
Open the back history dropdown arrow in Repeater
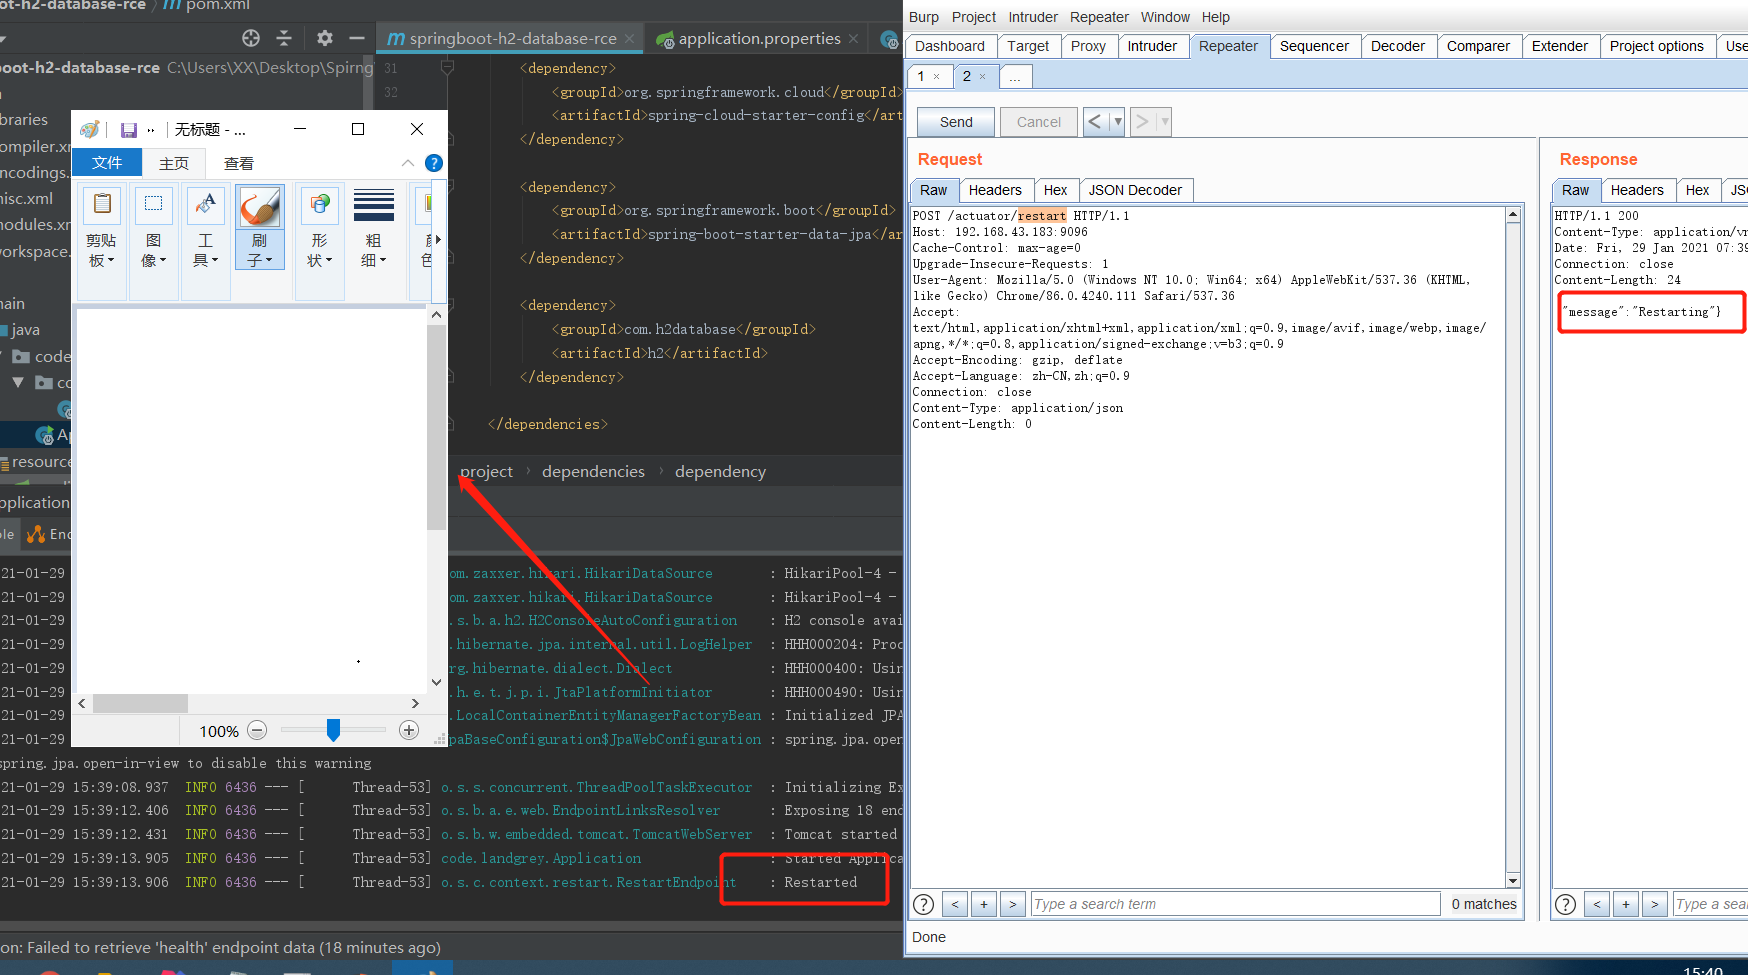click(1118, 122)
